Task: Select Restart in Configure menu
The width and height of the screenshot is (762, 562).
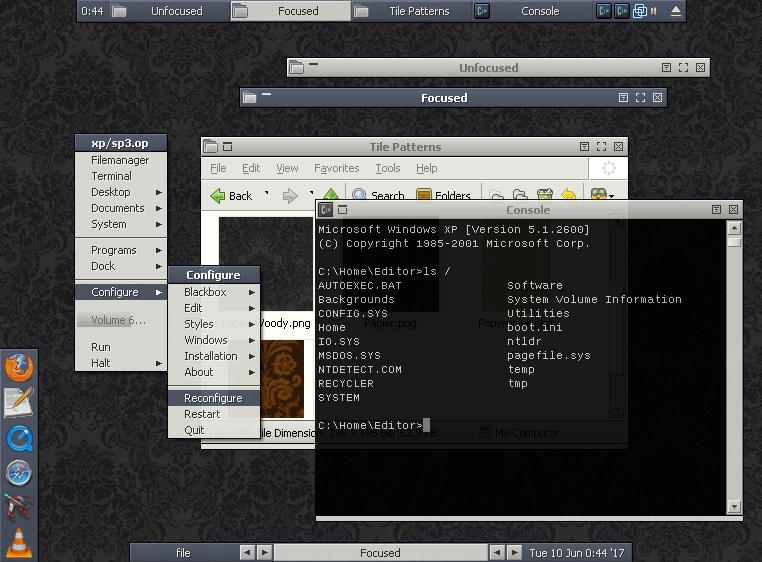Action: point(214,414)
